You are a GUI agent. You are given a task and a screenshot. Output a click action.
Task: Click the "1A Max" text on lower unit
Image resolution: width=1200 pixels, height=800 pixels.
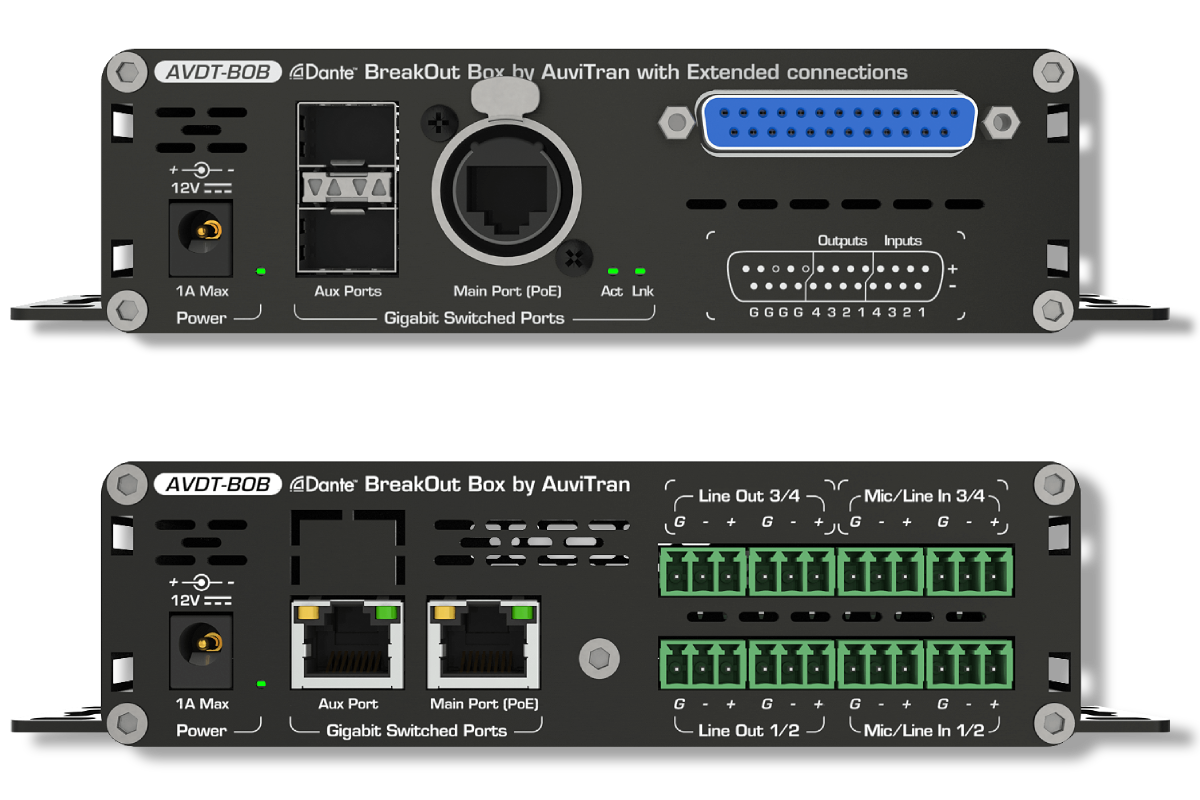coord(201,705)
